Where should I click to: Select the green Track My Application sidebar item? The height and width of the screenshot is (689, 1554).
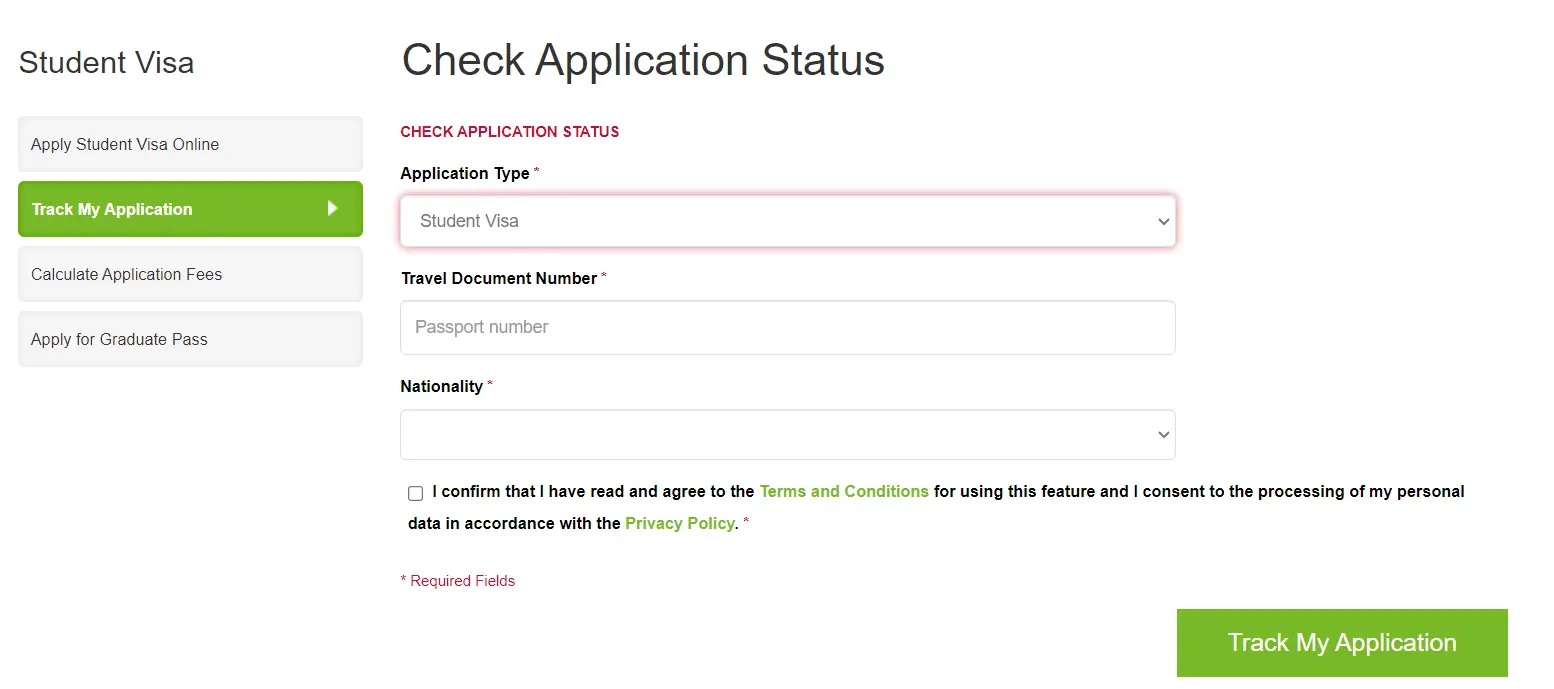tap(190, 209)
